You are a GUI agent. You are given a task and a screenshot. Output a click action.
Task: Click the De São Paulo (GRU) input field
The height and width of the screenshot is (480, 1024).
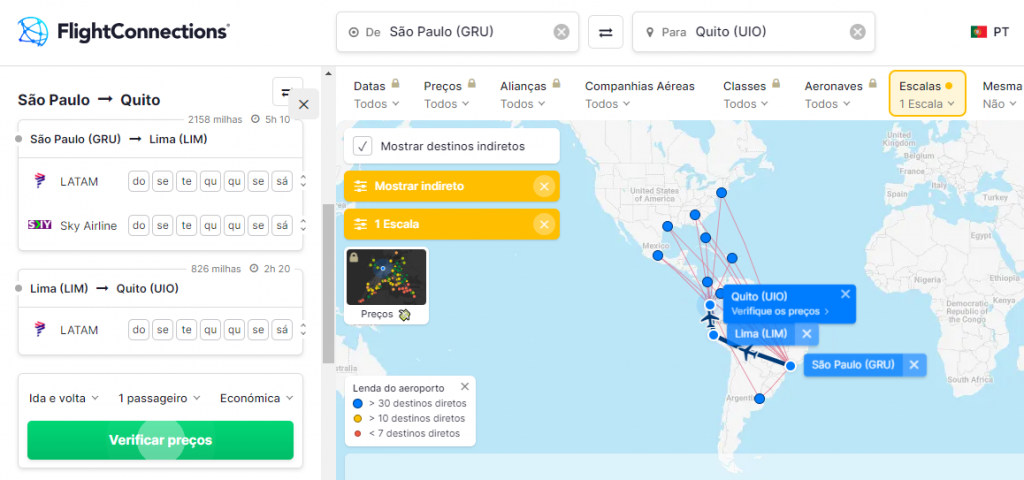[457, 32]
